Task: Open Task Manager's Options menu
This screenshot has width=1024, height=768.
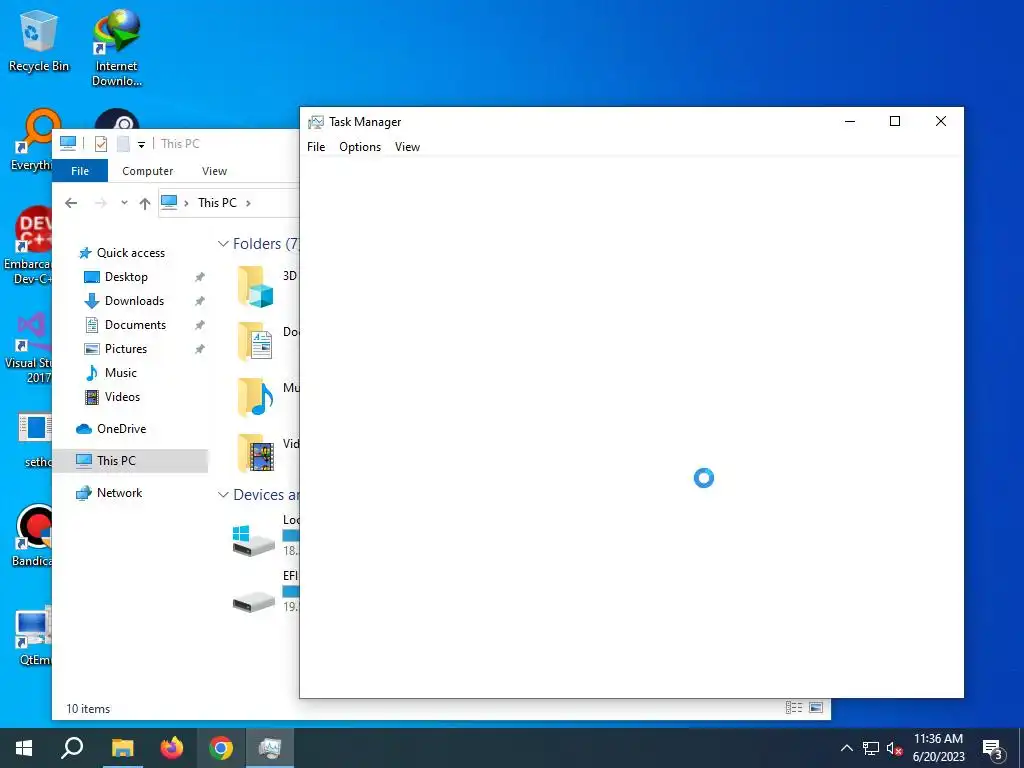Action: click(x=360, y=147)
